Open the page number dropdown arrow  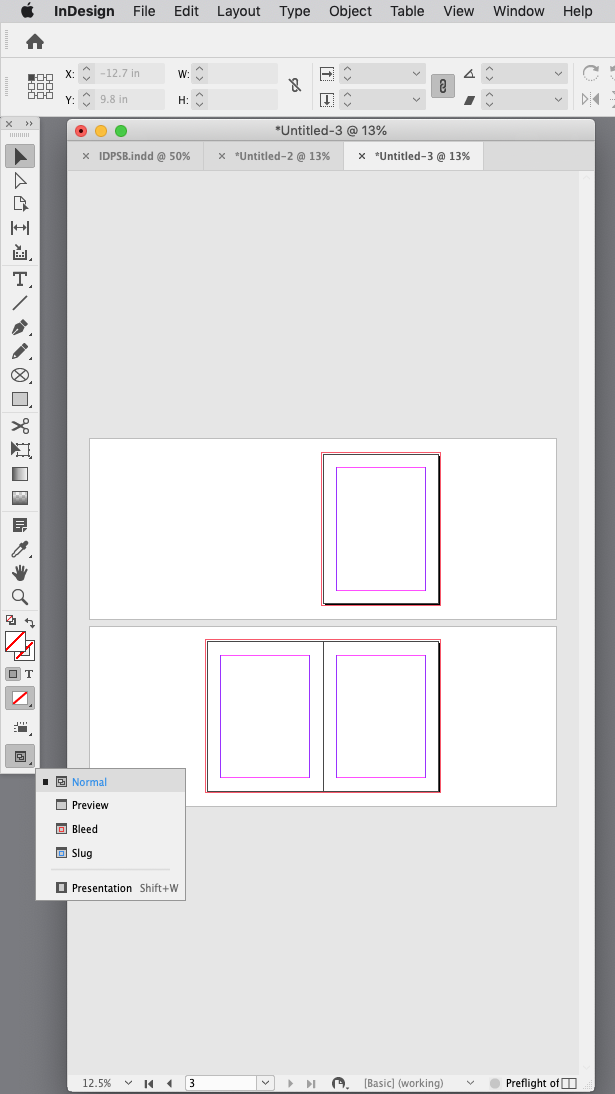click(x=266, y=1083)
